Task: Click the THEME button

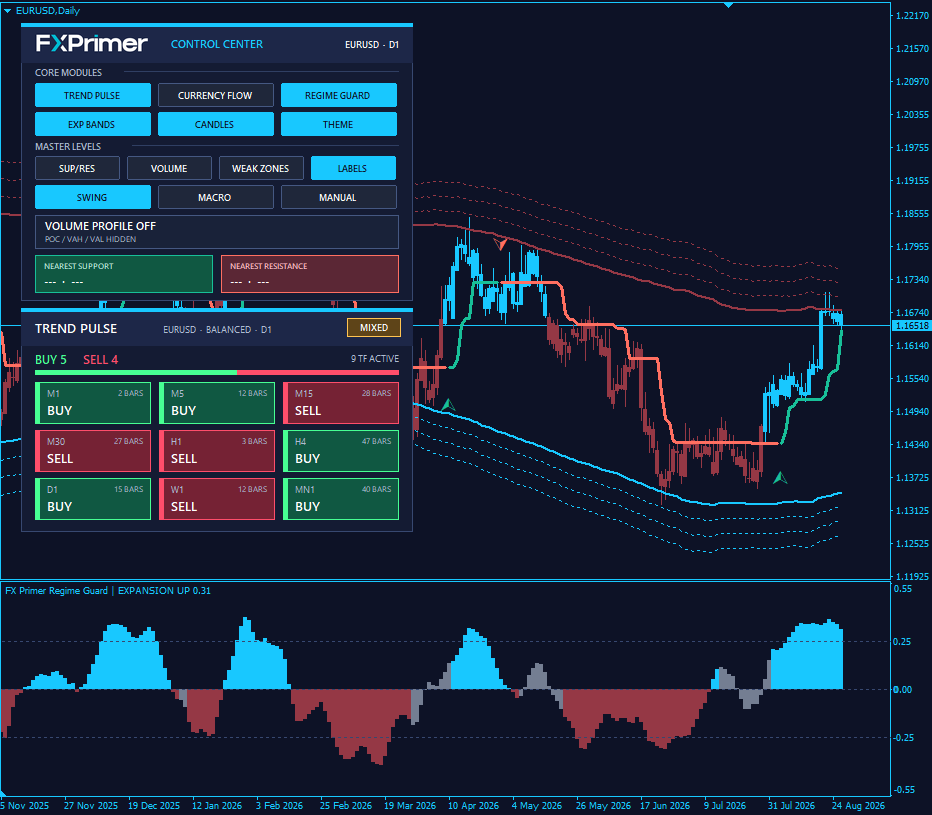Action: pos(339,124)
